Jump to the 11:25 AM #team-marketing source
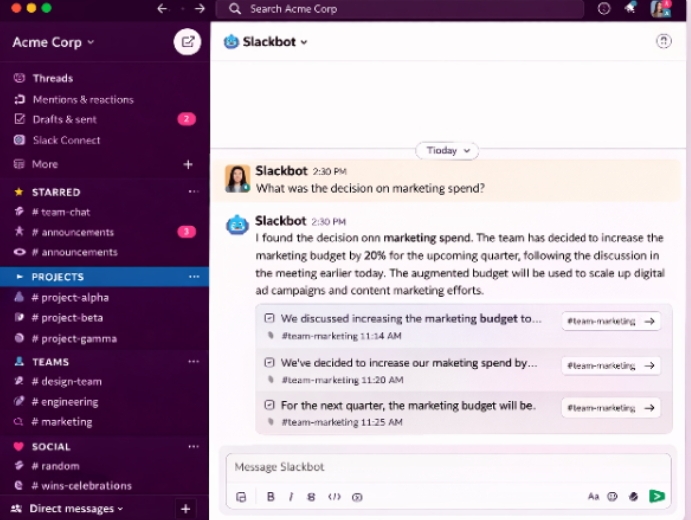 (x=610, y=407)
